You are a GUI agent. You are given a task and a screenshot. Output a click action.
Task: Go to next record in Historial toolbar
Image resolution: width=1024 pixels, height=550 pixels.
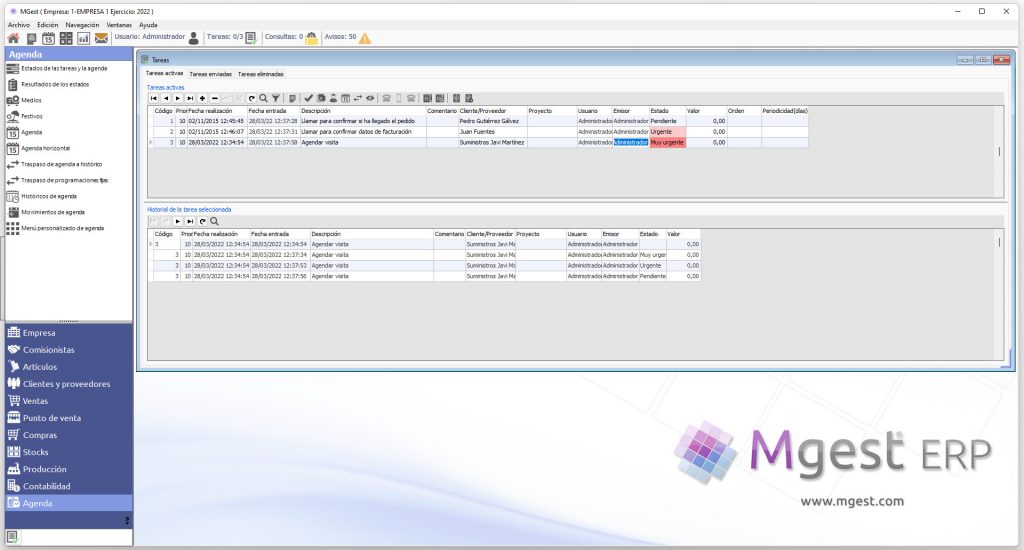(178, 221)
